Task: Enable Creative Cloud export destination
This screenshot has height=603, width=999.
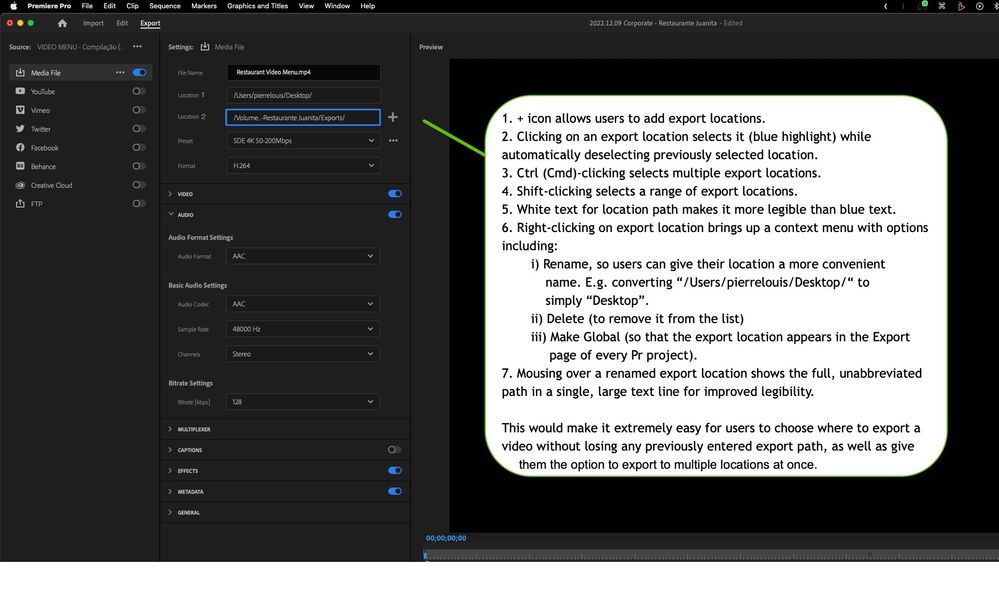Action: [139, 185]
